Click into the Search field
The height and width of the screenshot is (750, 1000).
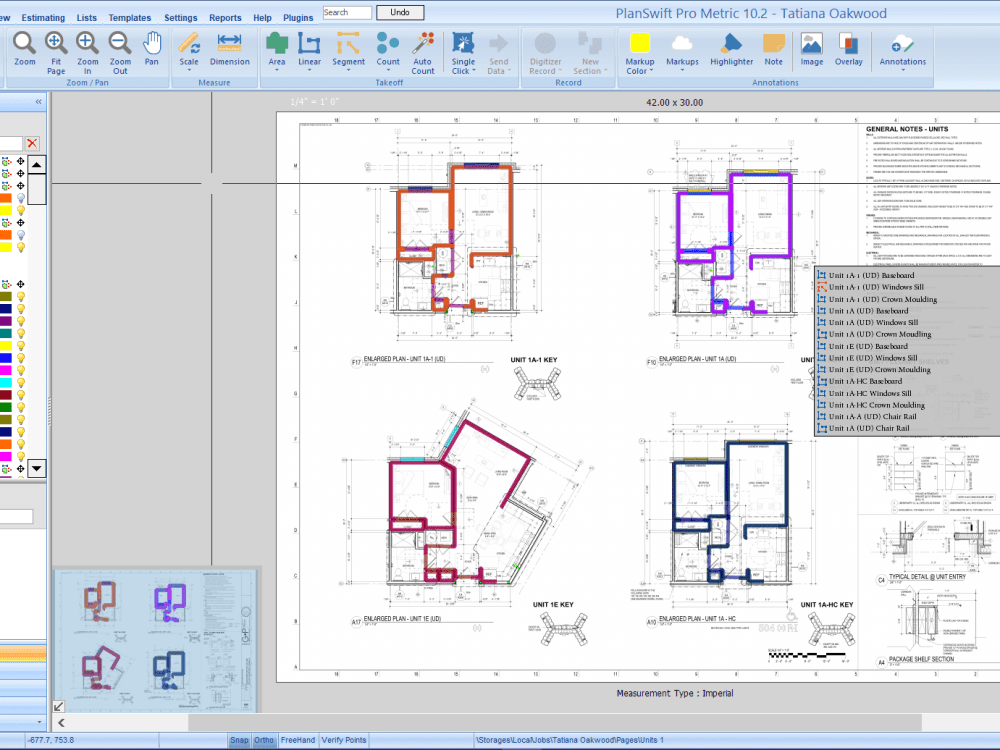click(x=346, y=12)
